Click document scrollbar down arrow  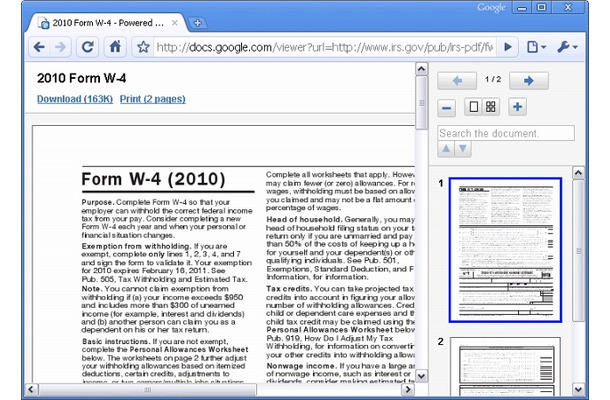[421, 376]
